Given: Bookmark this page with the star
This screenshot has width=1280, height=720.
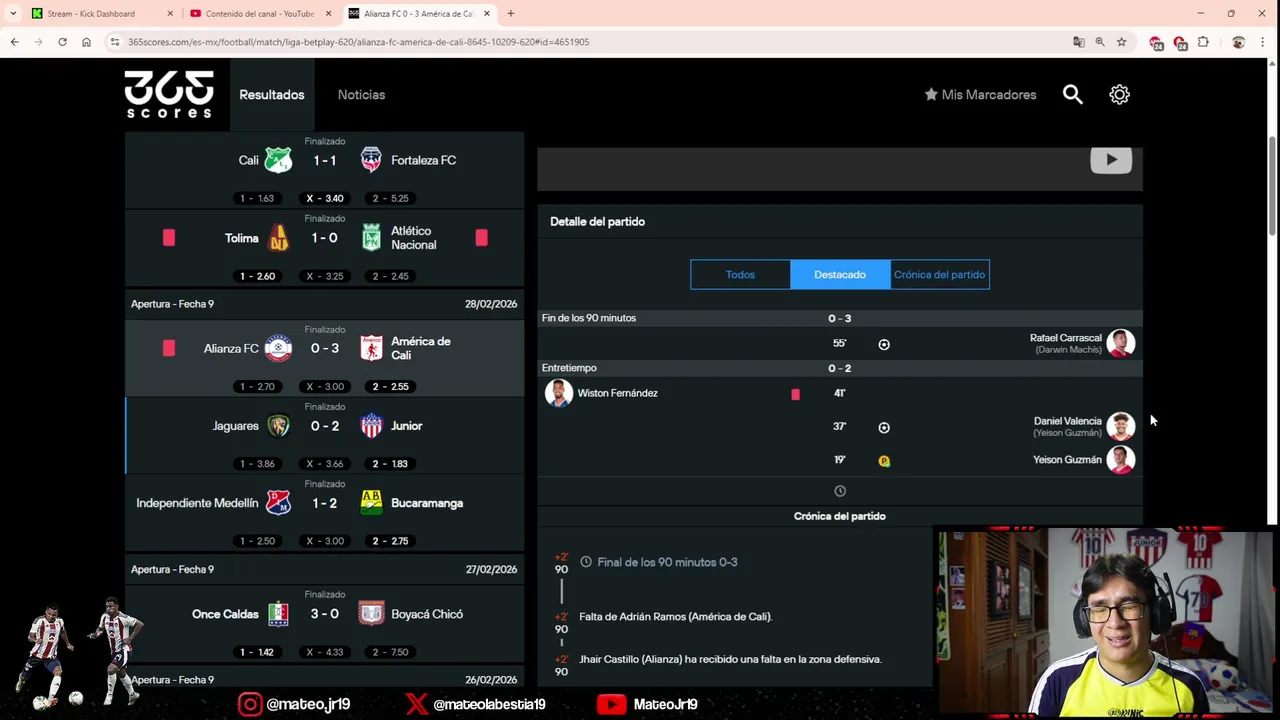Looking at the screenshot, I should [1121, 42].
